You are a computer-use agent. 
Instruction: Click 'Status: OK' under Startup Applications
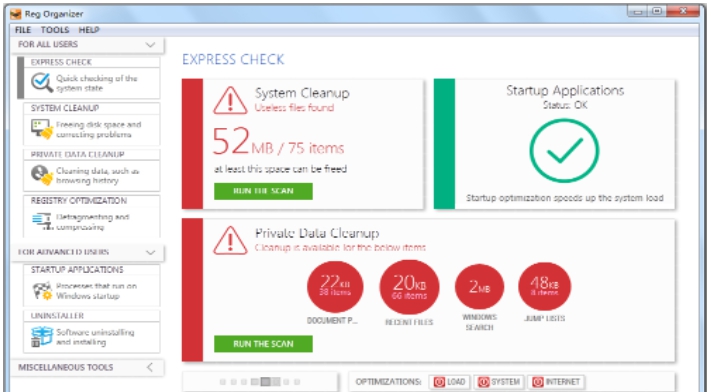coord(565,105)
